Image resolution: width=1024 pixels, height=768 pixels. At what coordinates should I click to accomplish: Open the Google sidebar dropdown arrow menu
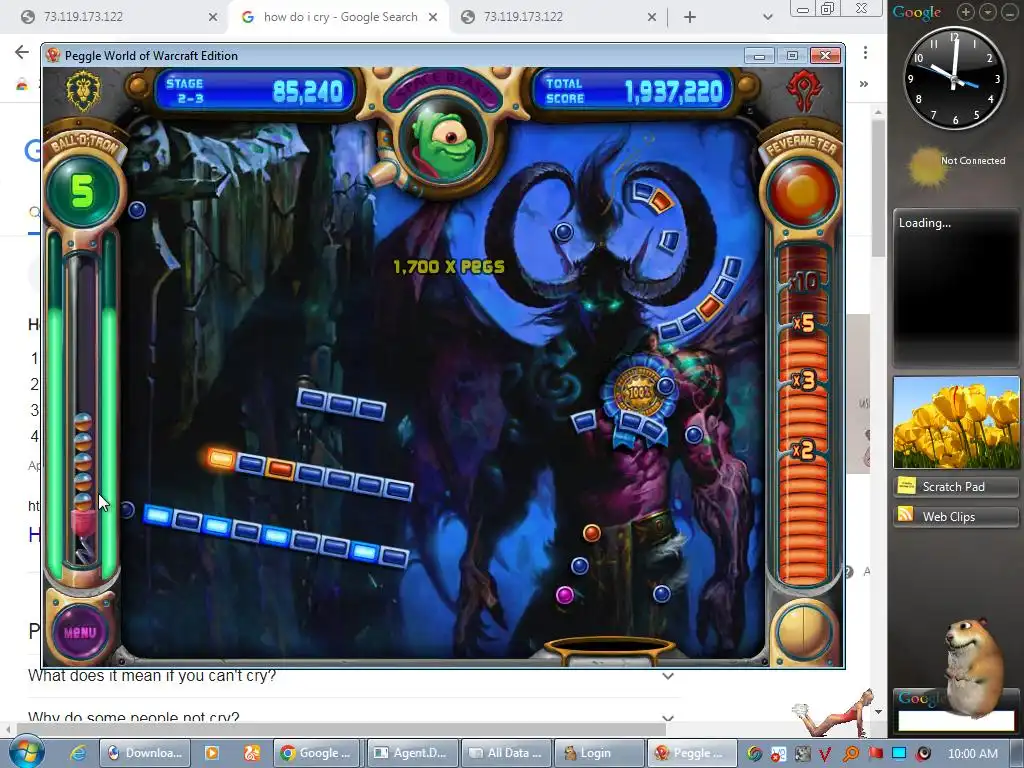click(988, 12)
